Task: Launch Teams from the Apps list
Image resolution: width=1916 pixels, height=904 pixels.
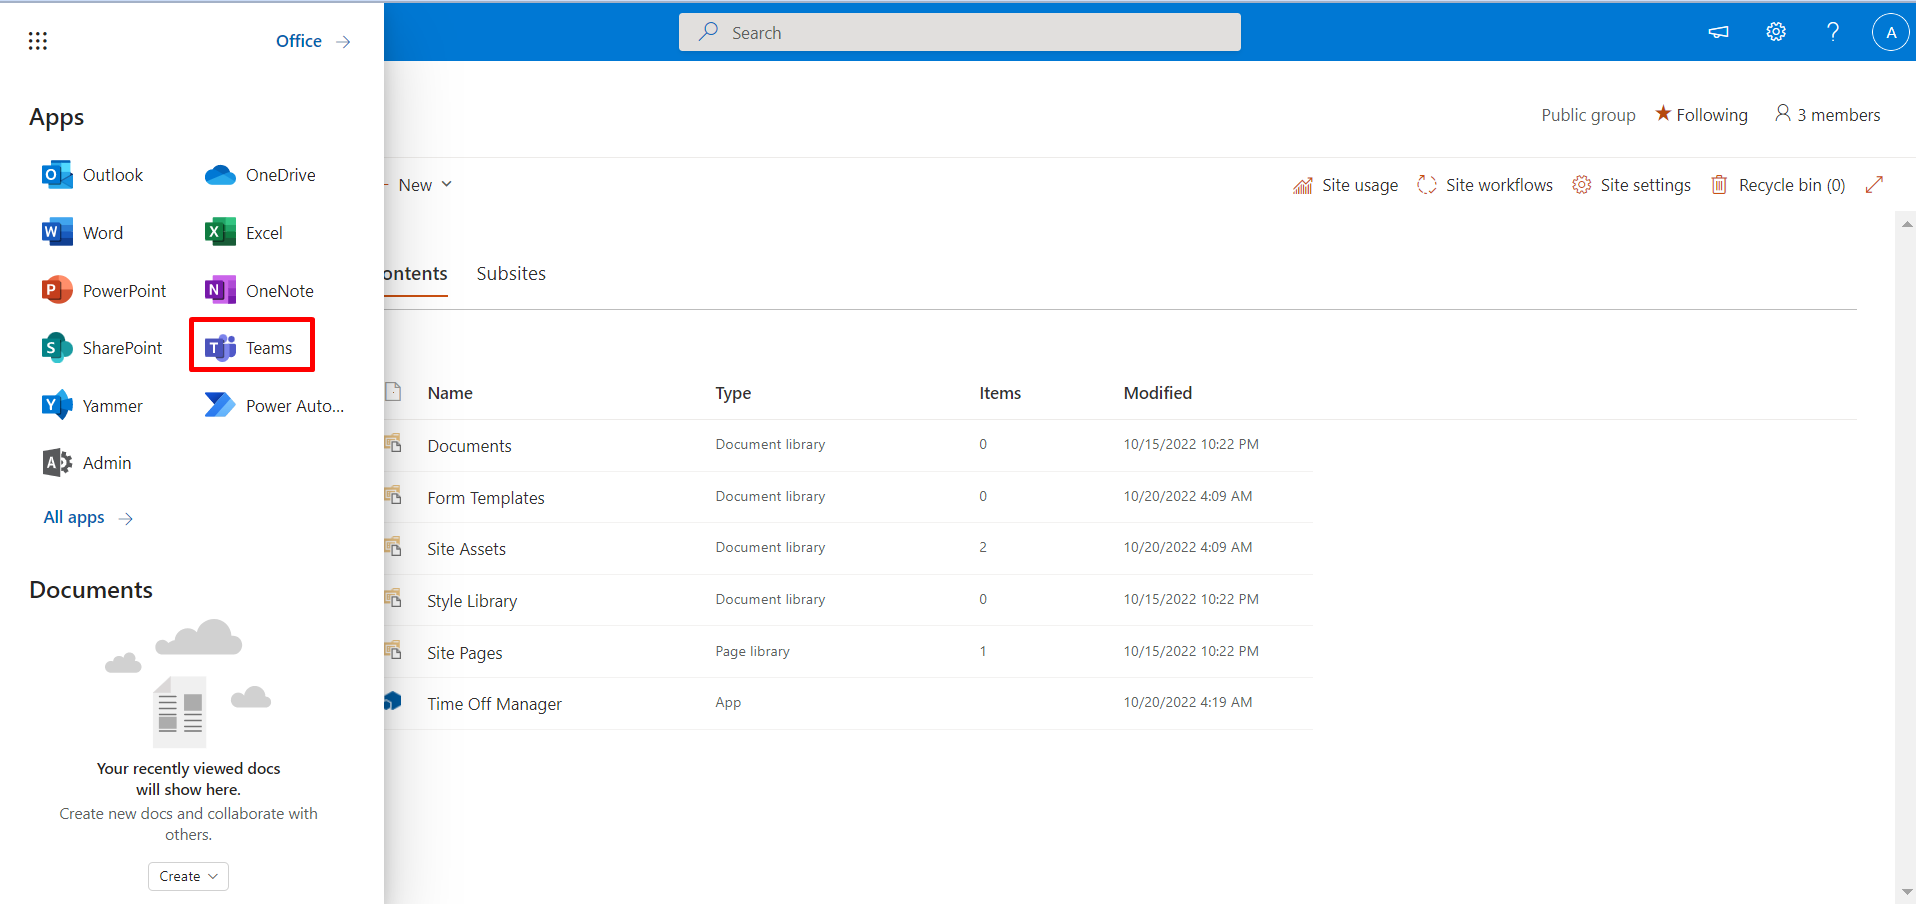Action: coord(249,348)
